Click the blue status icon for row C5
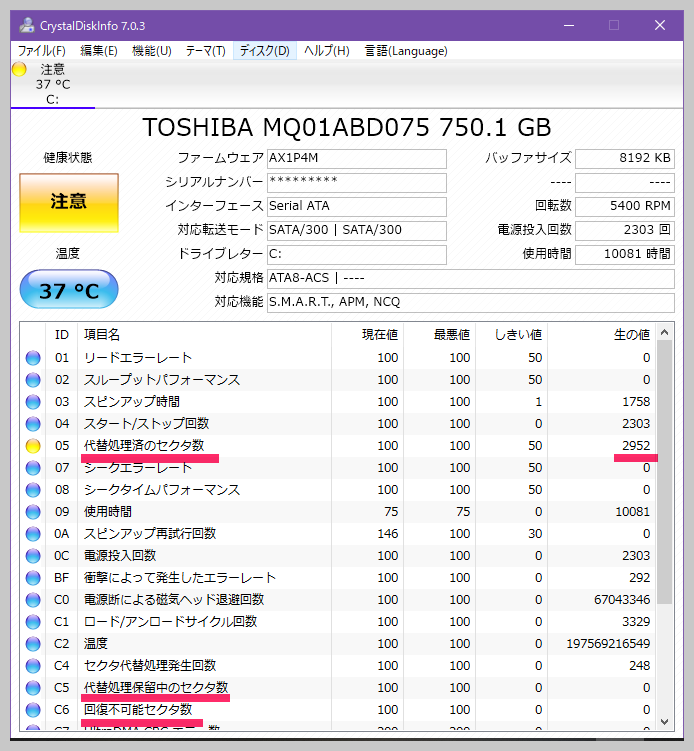This screenshot has height=751, width=694. [33, 688]
